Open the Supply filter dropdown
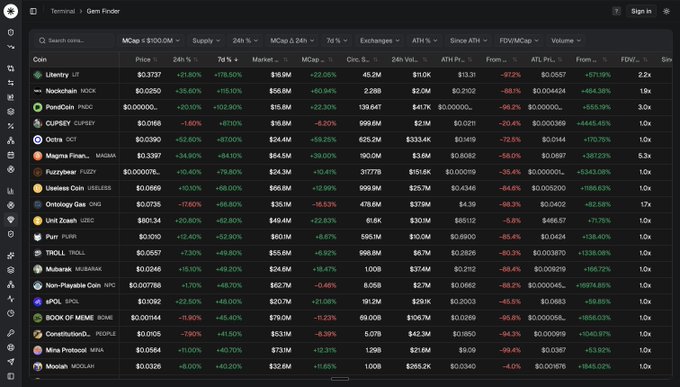Screen dimensions: 680x387 point(206,40)
